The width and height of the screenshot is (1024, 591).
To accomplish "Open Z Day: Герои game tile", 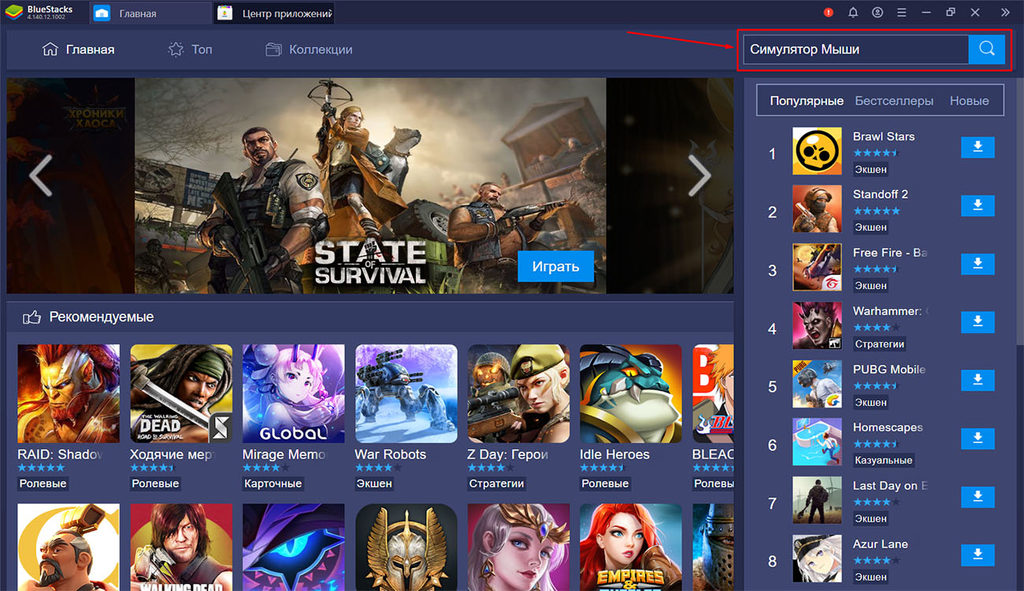I will pyautogui.click(x=519, y=394).
